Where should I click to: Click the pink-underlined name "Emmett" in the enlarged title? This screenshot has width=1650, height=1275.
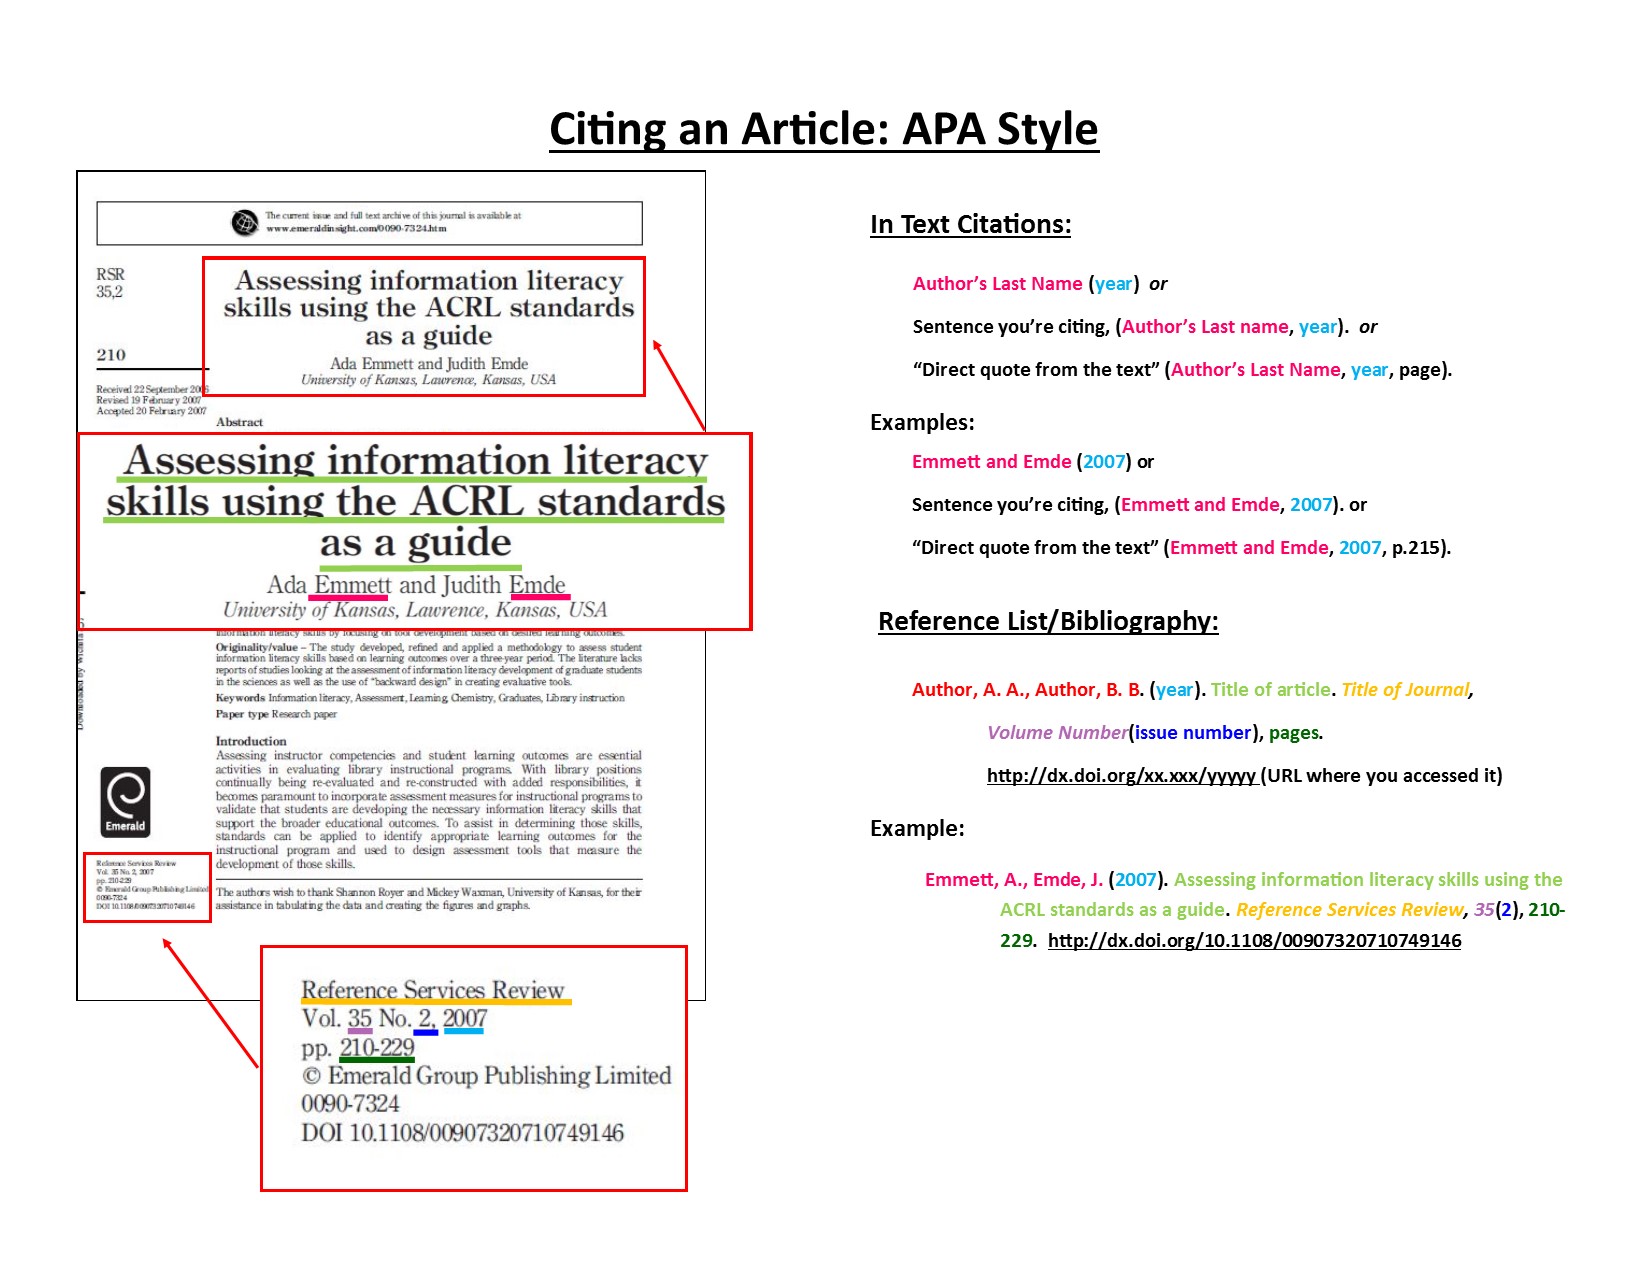click(x=352, y=585)
